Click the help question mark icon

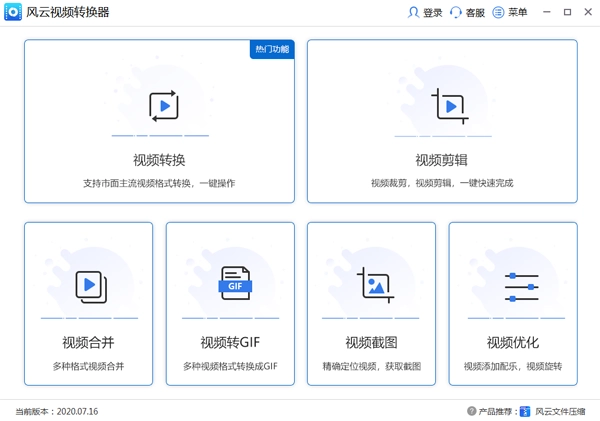[471, 411]
